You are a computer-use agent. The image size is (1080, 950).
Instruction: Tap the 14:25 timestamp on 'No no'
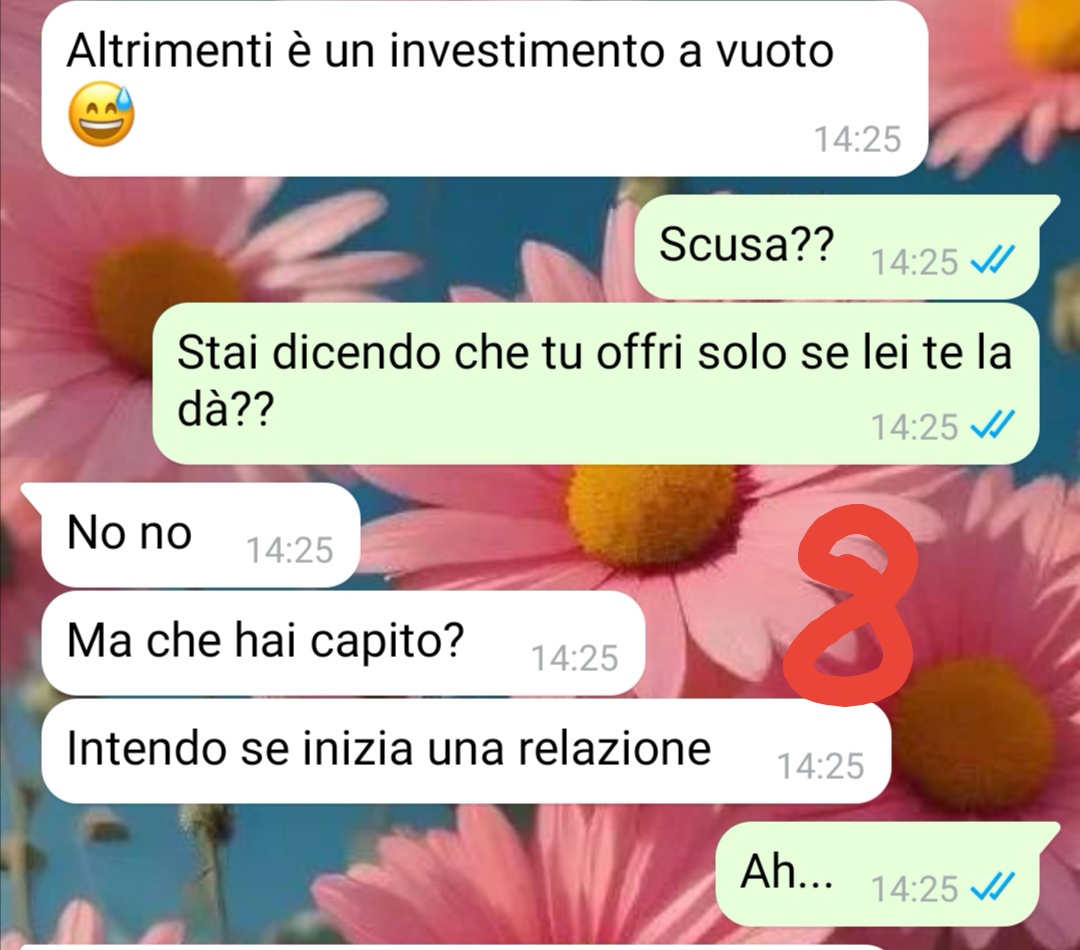point(289,550)
